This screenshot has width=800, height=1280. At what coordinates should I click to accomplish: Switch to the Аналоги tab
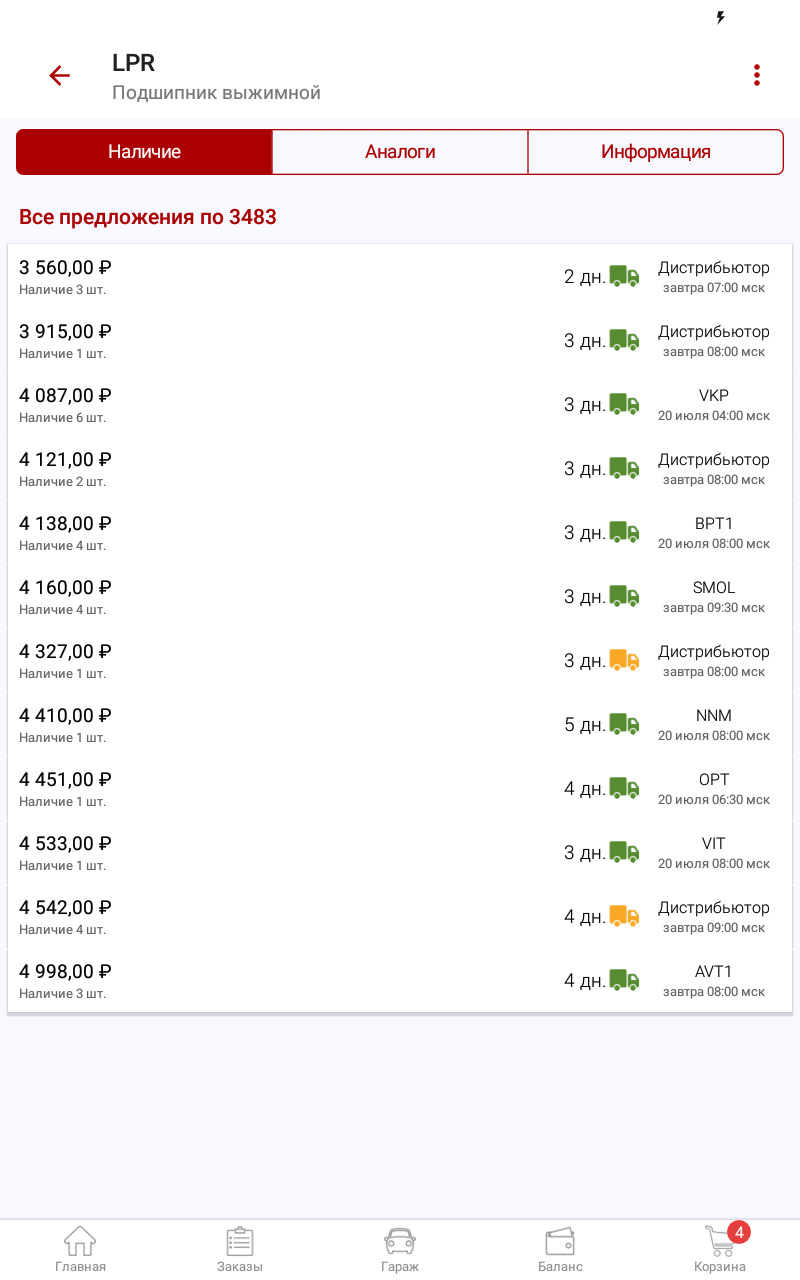400,152
